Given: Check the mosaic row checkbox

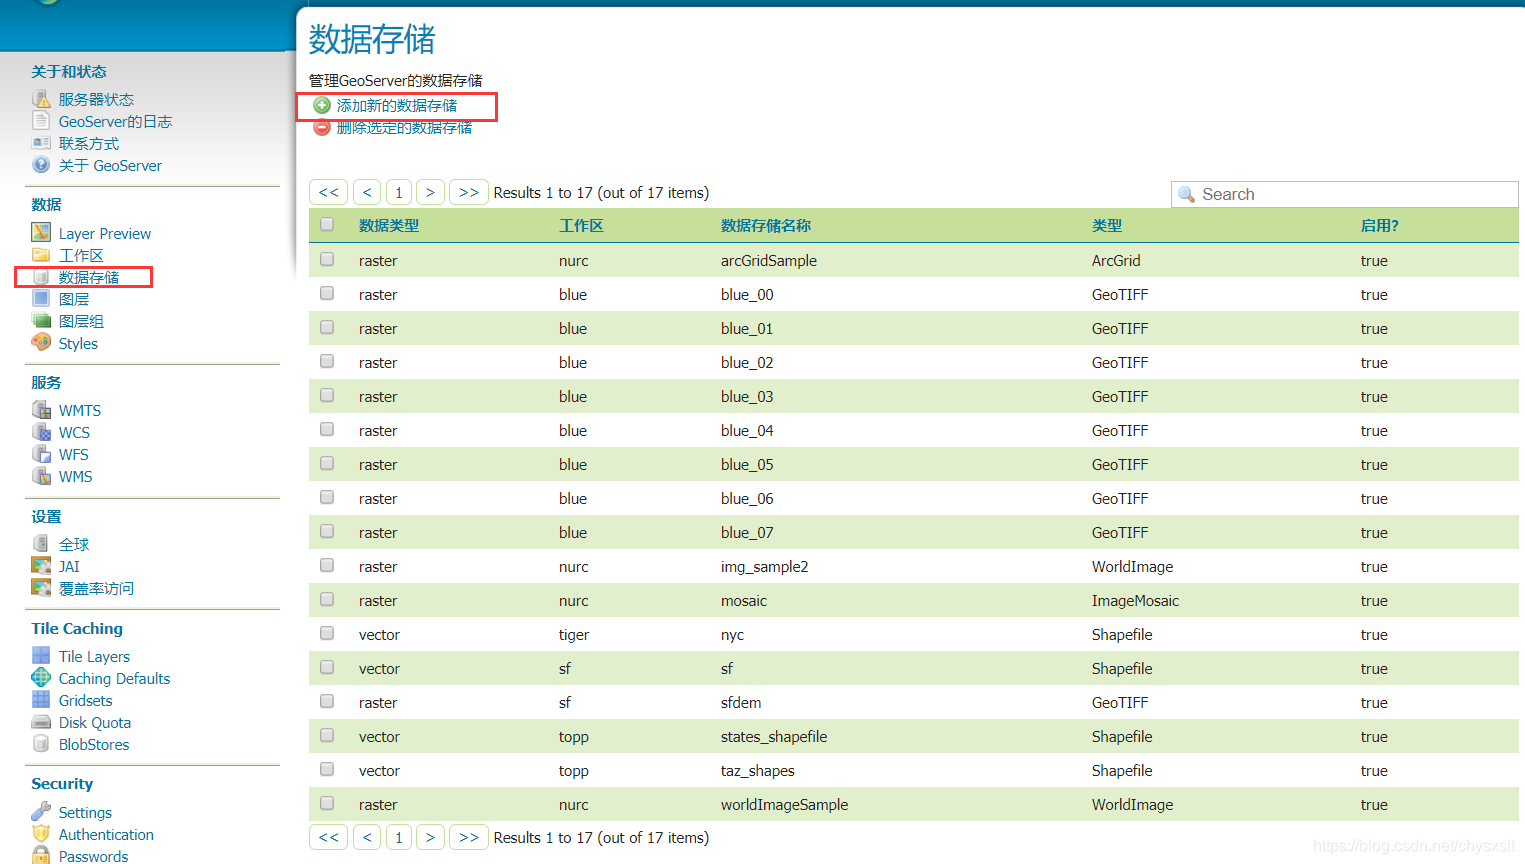Looking at the screenshot, I should point(327,599).
